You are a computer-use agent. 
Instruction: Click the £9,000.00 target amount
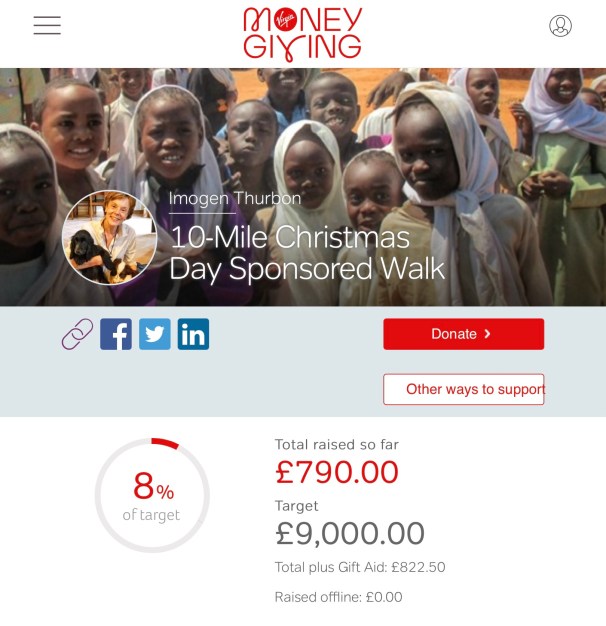(x=350, y=533)
